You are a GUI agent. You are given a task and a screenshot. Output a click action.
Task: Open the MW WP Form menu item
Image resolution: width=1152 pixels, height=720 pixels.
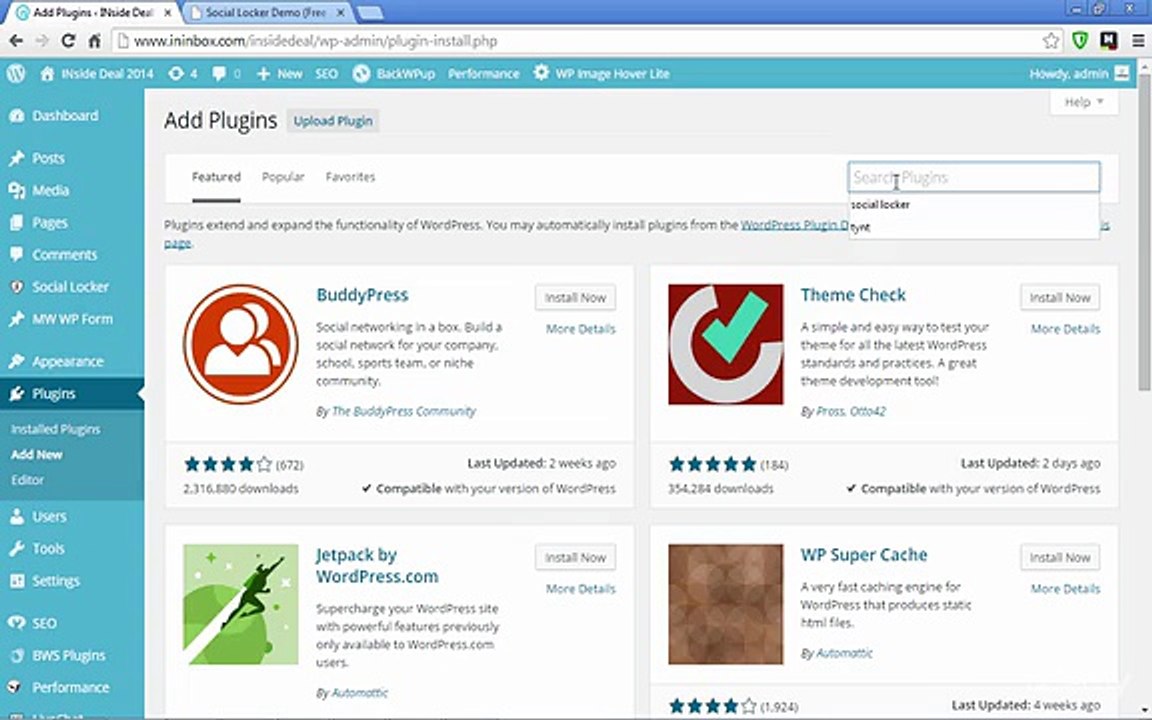coord(72,319)
